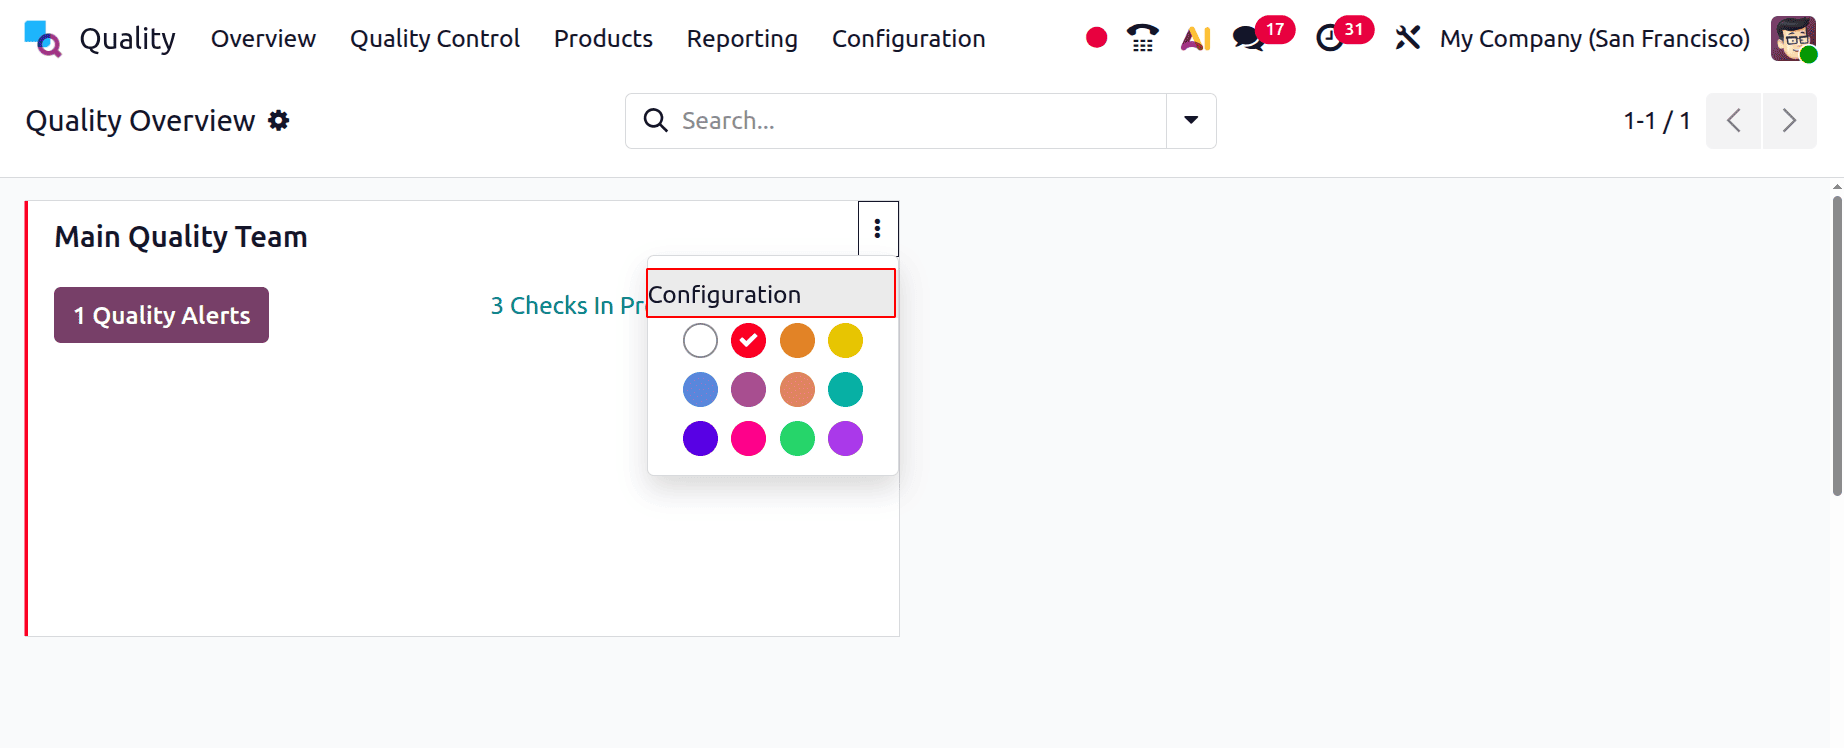
Task: Open the debug tools wrench icon
Action: [1407, 38]
